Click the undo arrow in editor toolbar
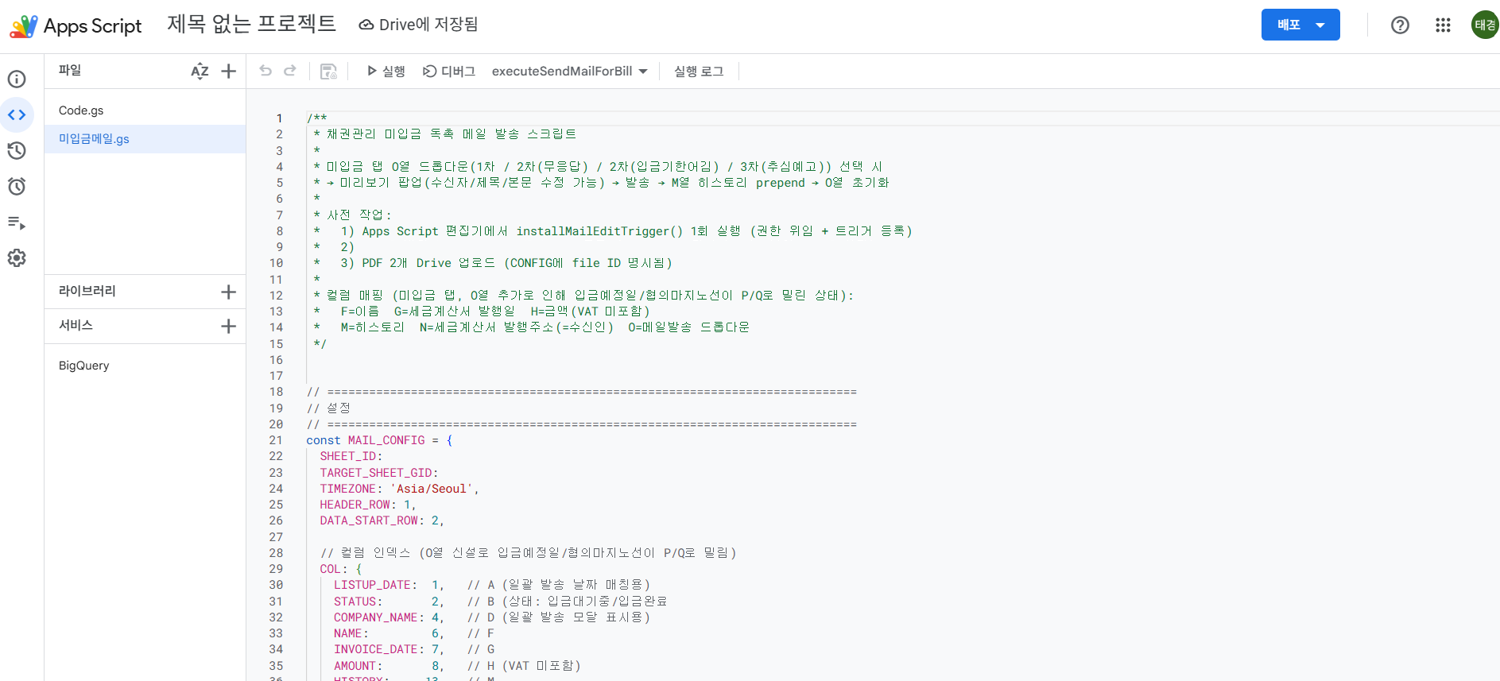This screenshot has width=1500, height=681. [x=265, y=71]
